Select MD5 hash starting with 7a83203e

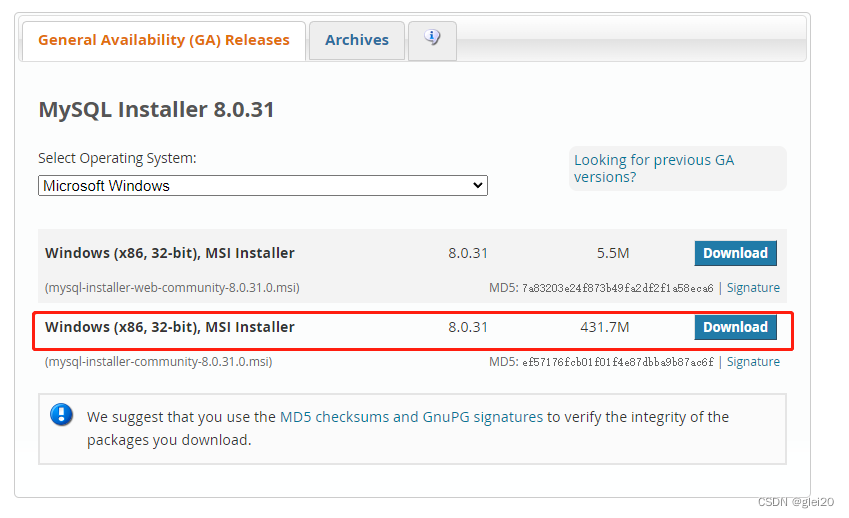(618, 288)
